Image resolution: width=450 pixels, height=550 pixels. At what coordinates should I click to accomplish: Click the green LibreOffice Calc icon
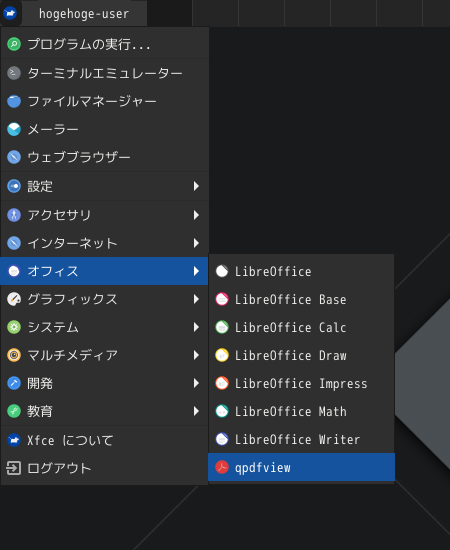222,327
